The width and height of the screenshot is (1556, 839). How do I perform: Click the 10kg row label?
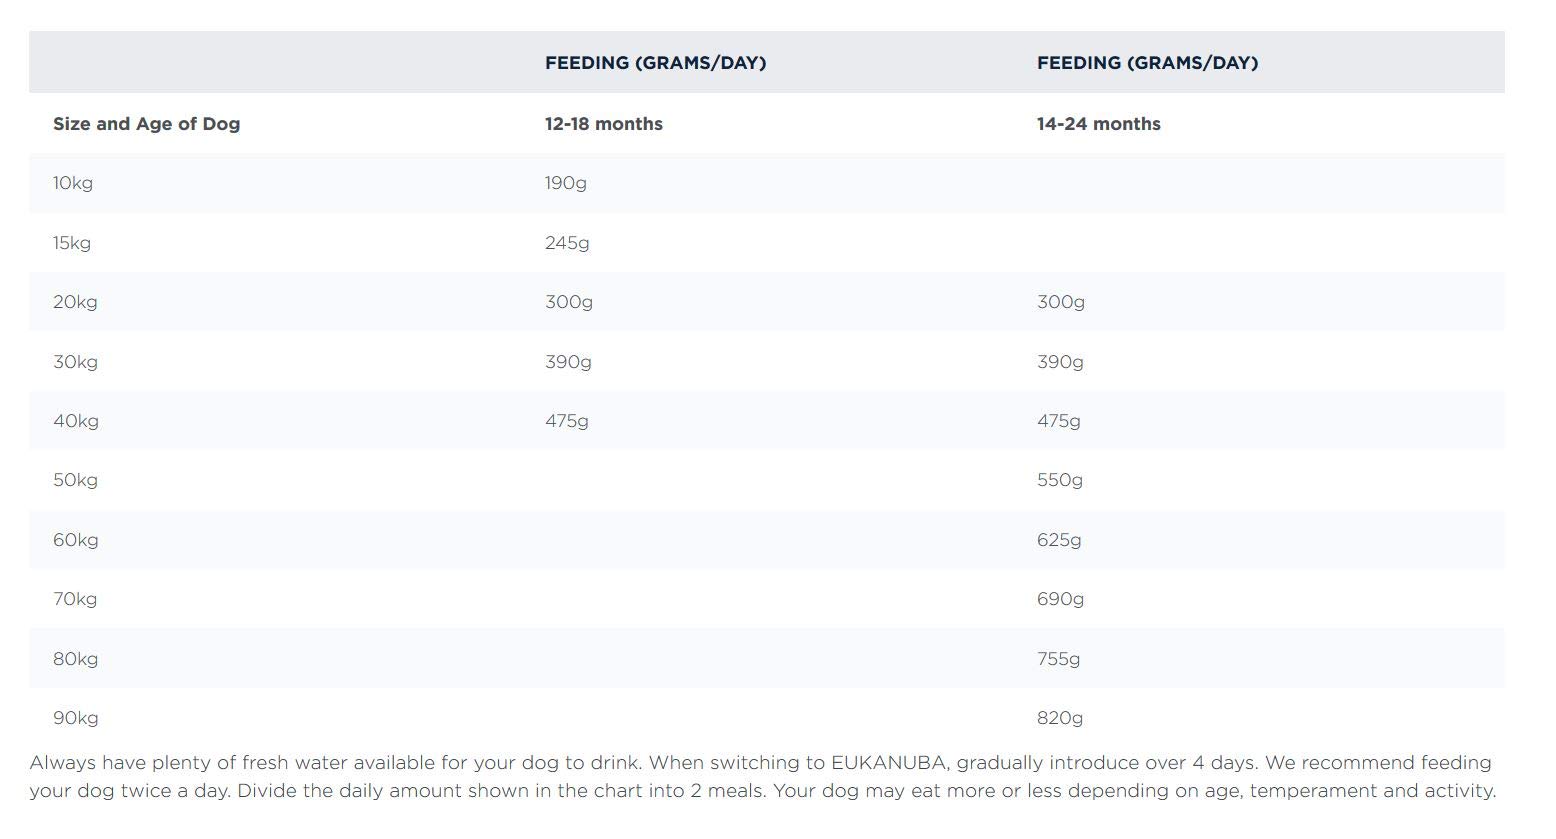[x=73, y=183]
